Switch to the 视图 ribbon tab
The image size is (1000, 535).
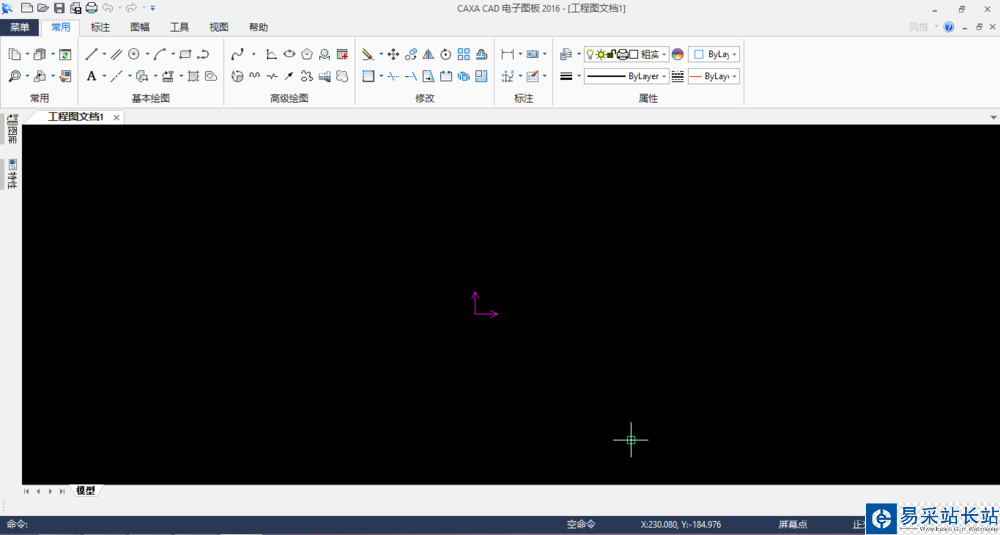[219, 27]
